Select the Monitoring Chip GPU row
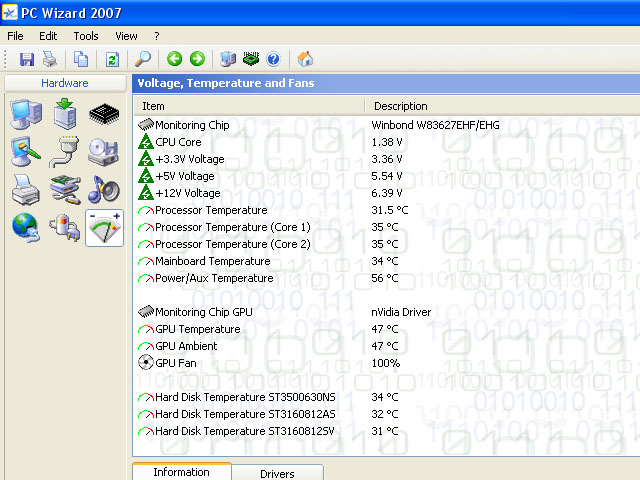The image size is (640, 480). point(387,312)
